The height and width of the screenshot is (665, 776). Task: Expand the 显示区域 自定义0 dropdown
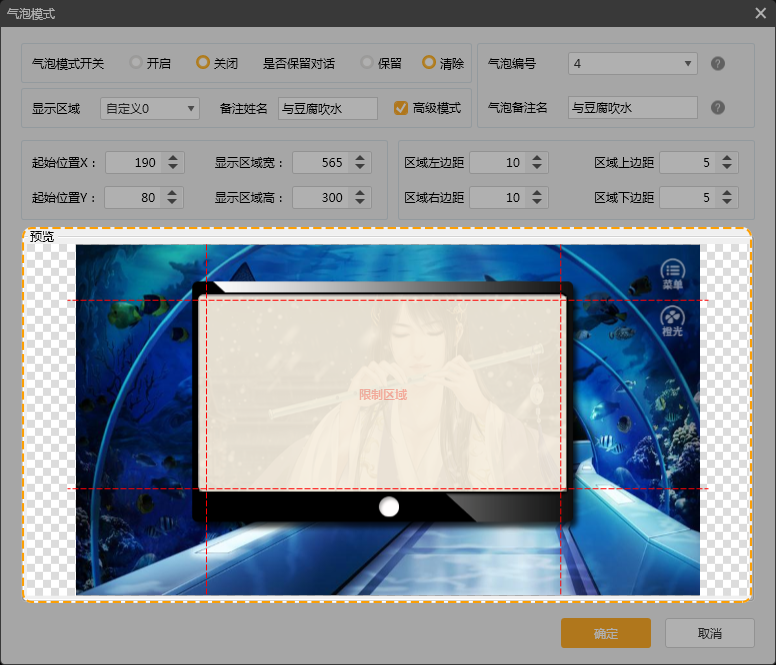[150, 108]
